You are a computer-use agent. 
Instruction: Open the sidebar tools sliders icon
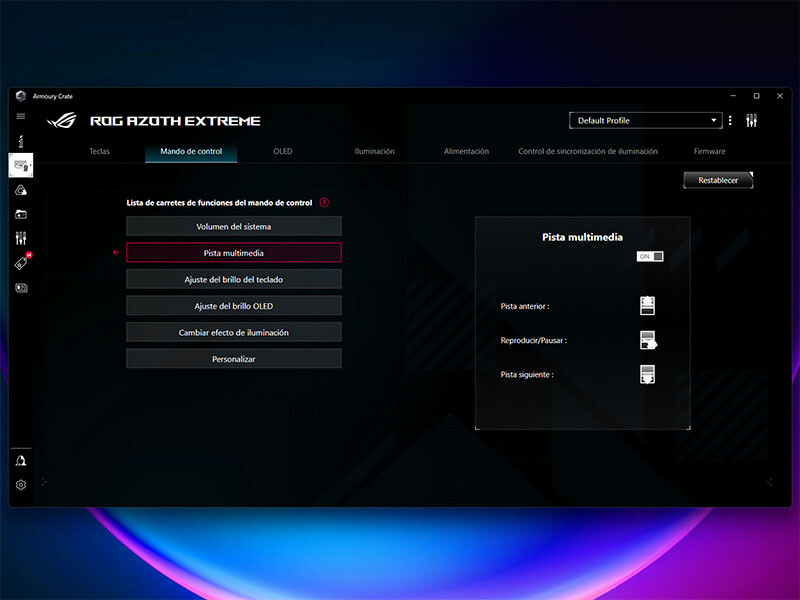click(21, 238)
